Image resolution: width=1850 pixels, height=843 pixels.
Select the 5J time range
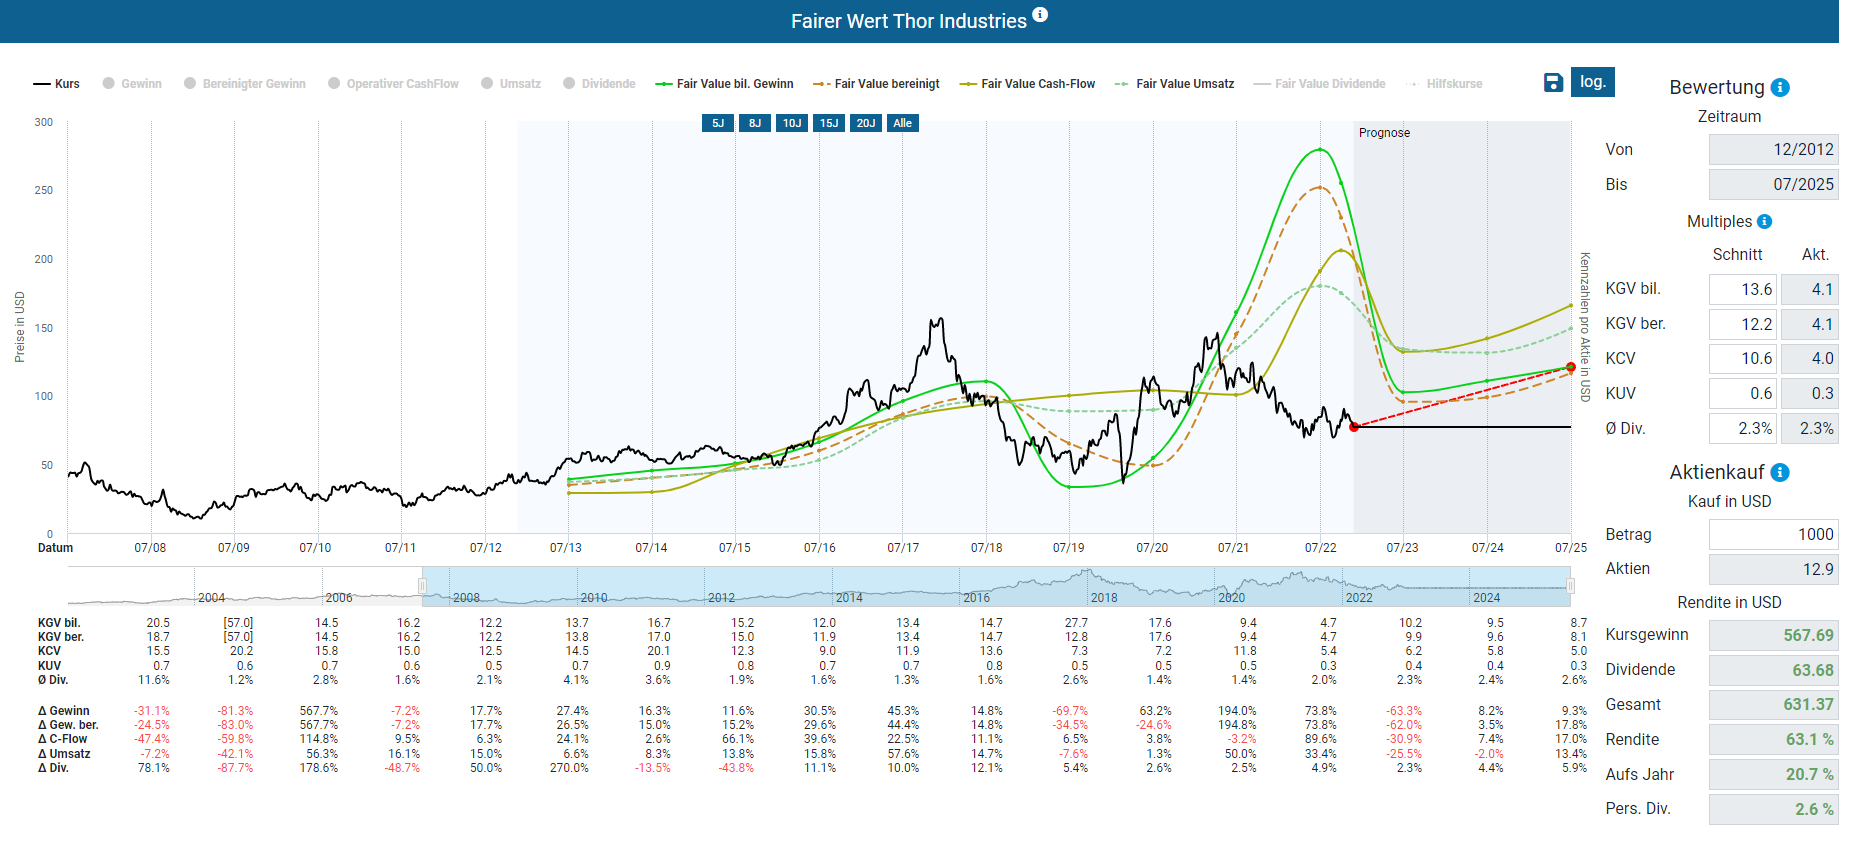tap(718, 123)
